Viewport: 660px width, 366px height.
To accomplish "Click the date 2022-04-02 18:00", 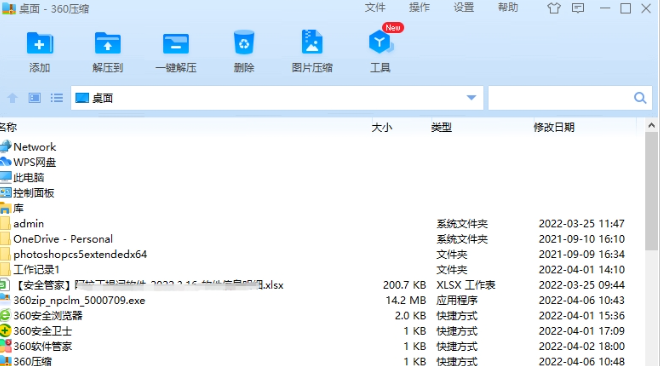I will coord(582,346).
